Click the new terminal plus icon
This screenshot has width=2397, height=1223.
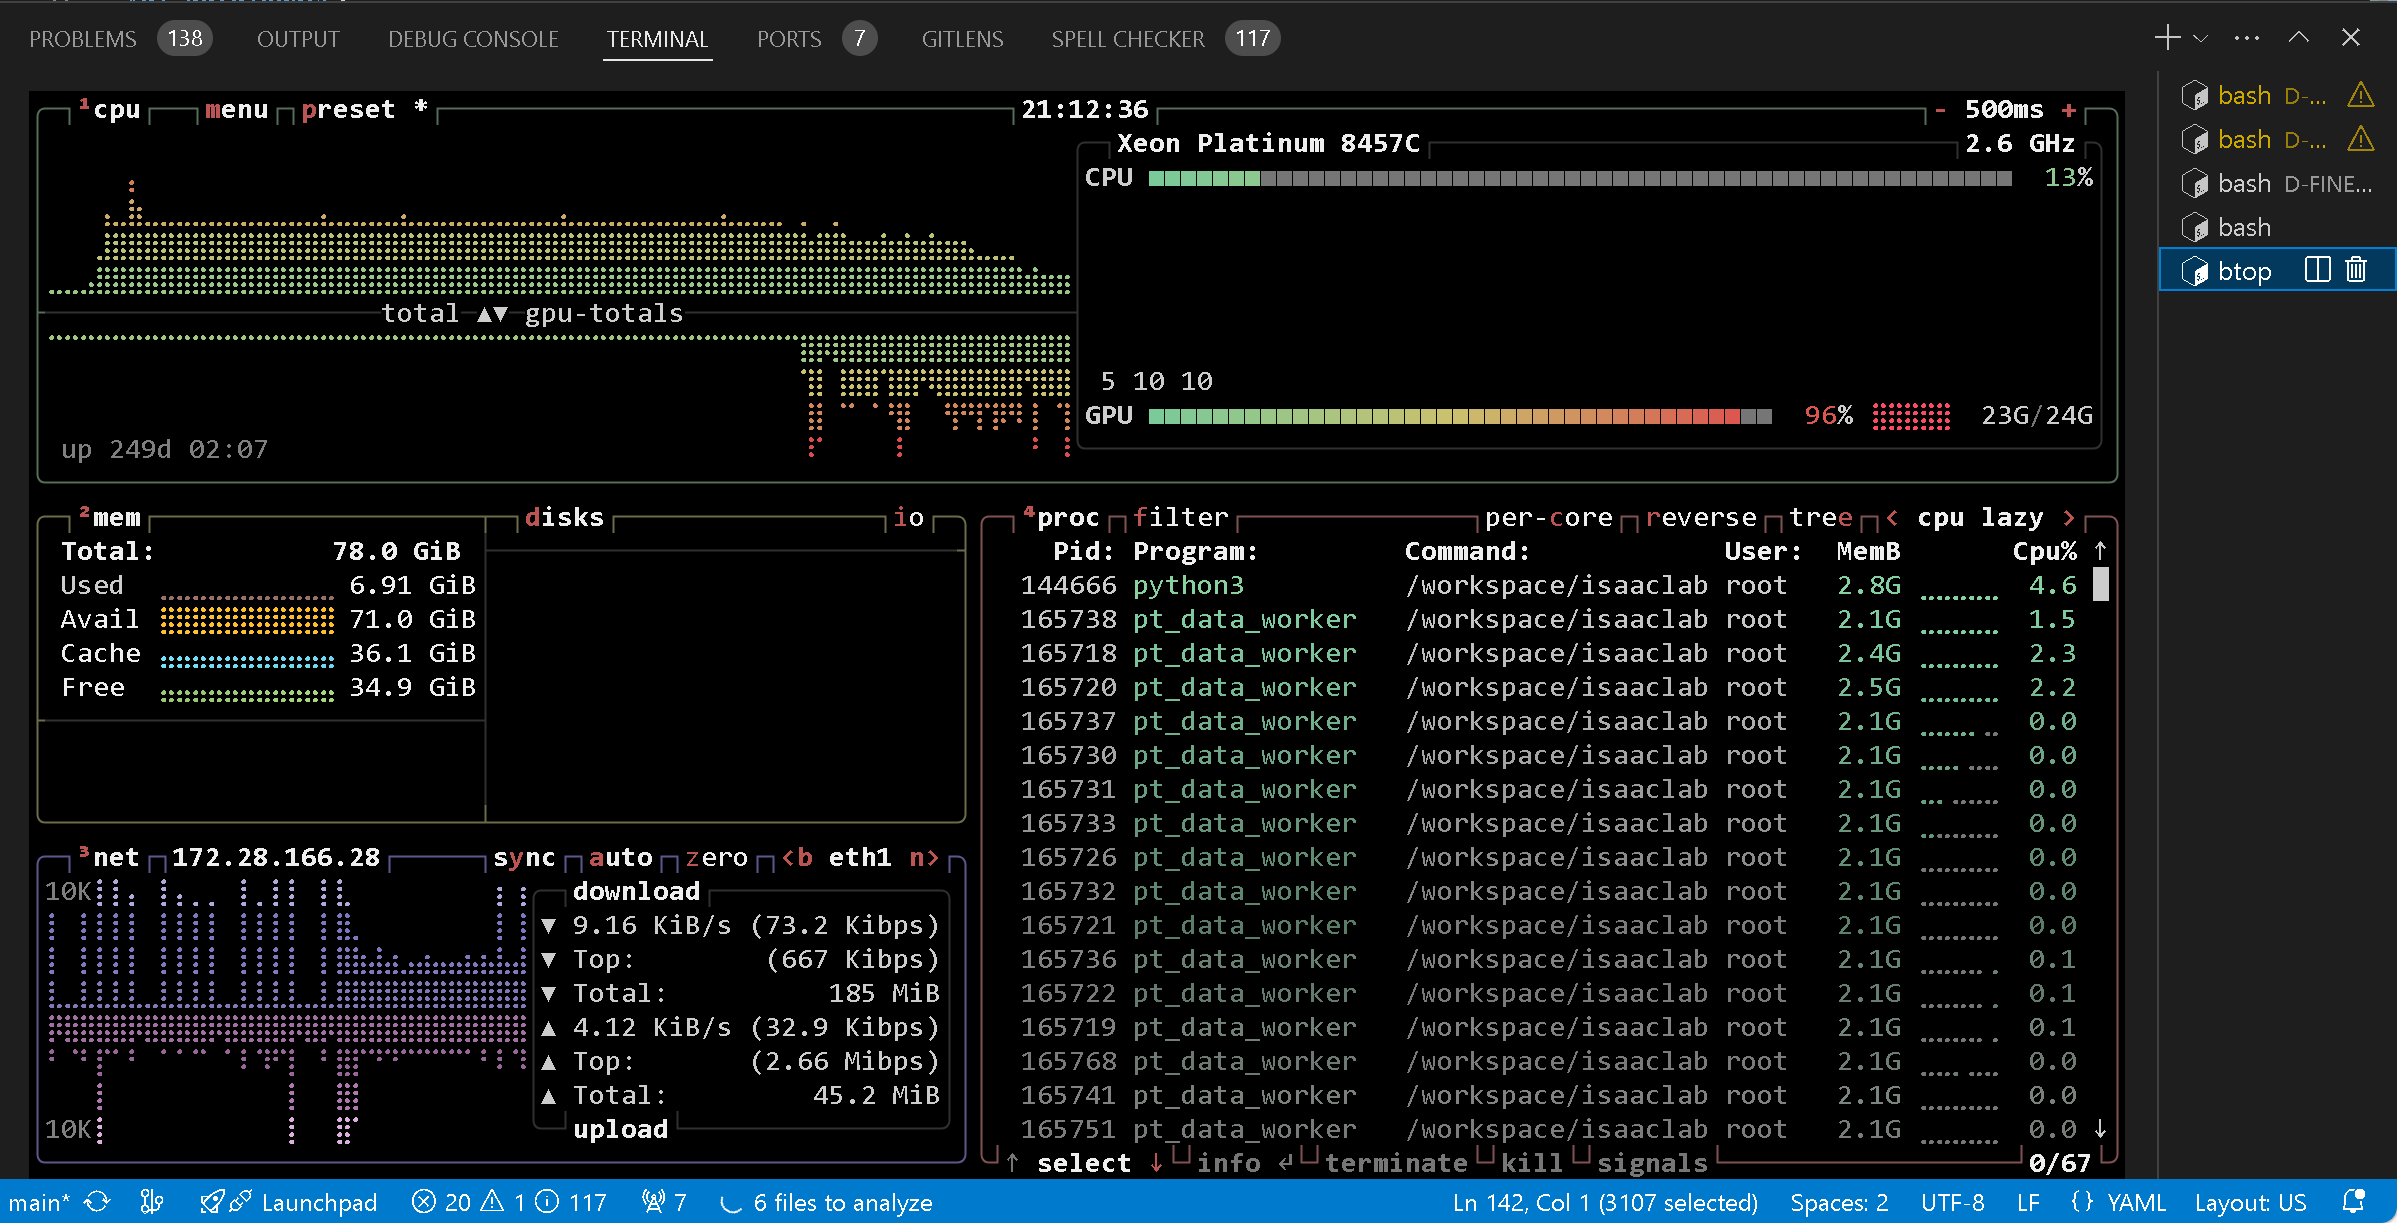coord(2166,38)
